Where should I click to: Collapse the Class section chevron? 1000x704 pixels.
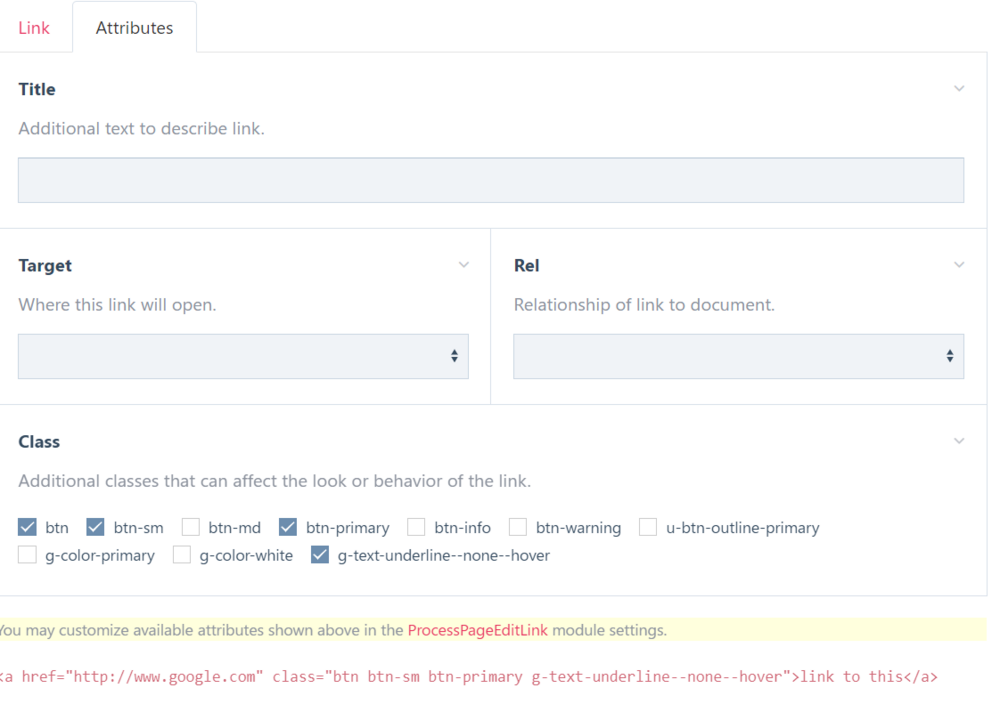coord(959,440)
